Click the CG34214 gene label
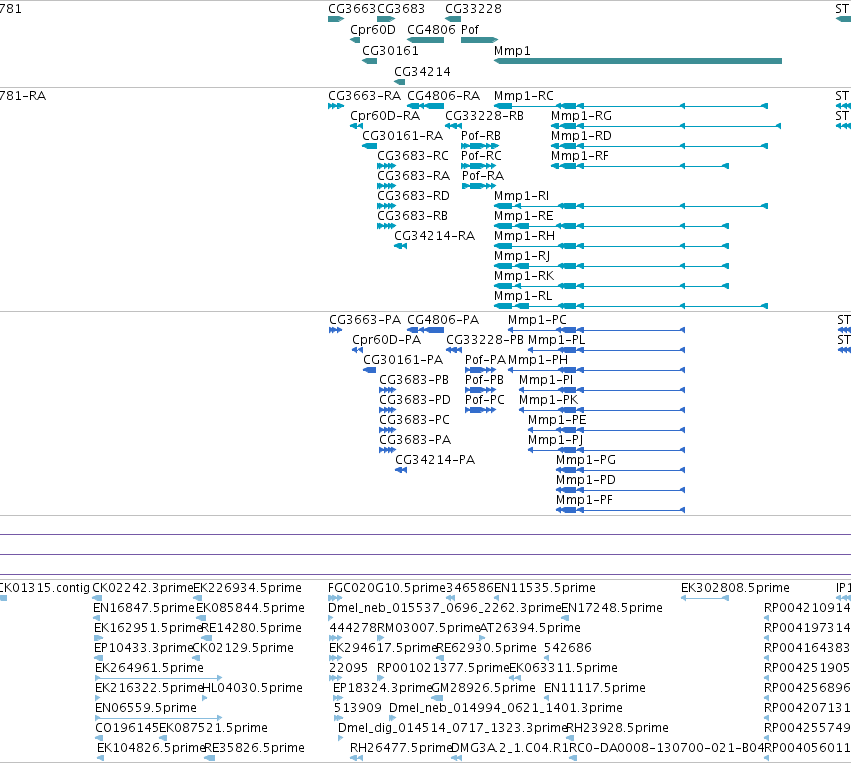851x763 pixels. (422, 72)
